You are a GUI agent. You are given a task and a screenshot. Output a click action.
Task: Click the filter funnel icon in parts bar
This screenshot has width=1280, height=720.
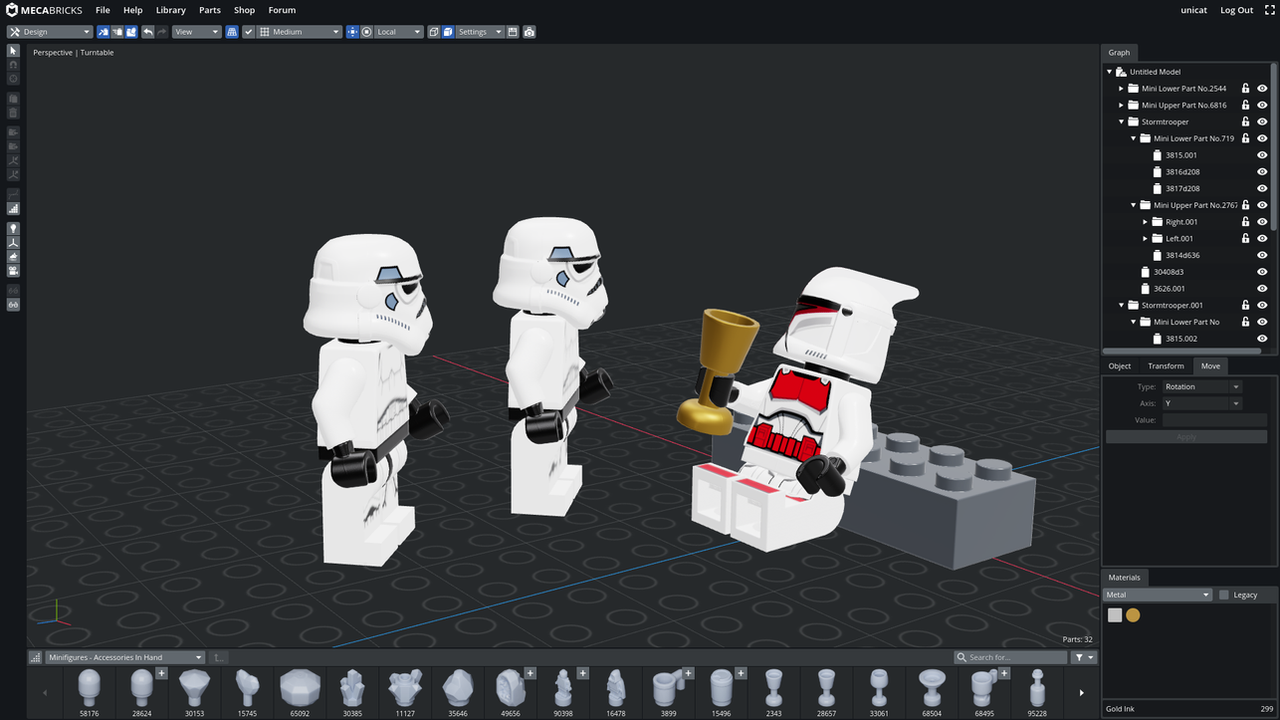(x=1084, y=657)
